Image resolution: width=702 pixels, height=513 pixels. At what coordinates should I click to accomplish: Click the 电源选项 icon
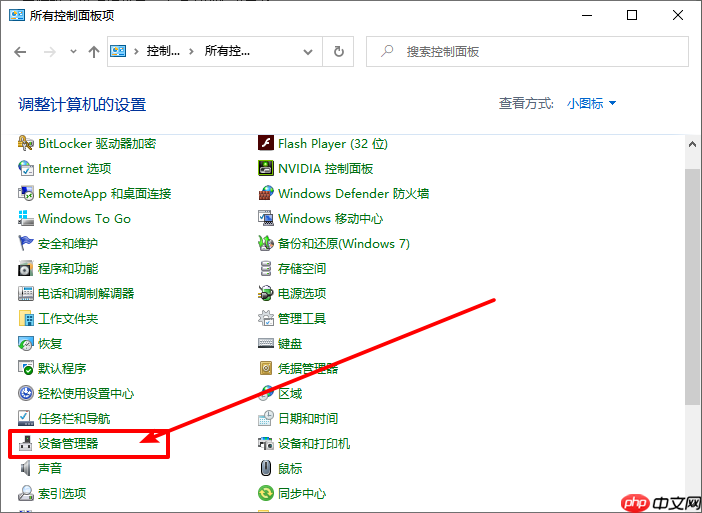click(x=266, y=294)
